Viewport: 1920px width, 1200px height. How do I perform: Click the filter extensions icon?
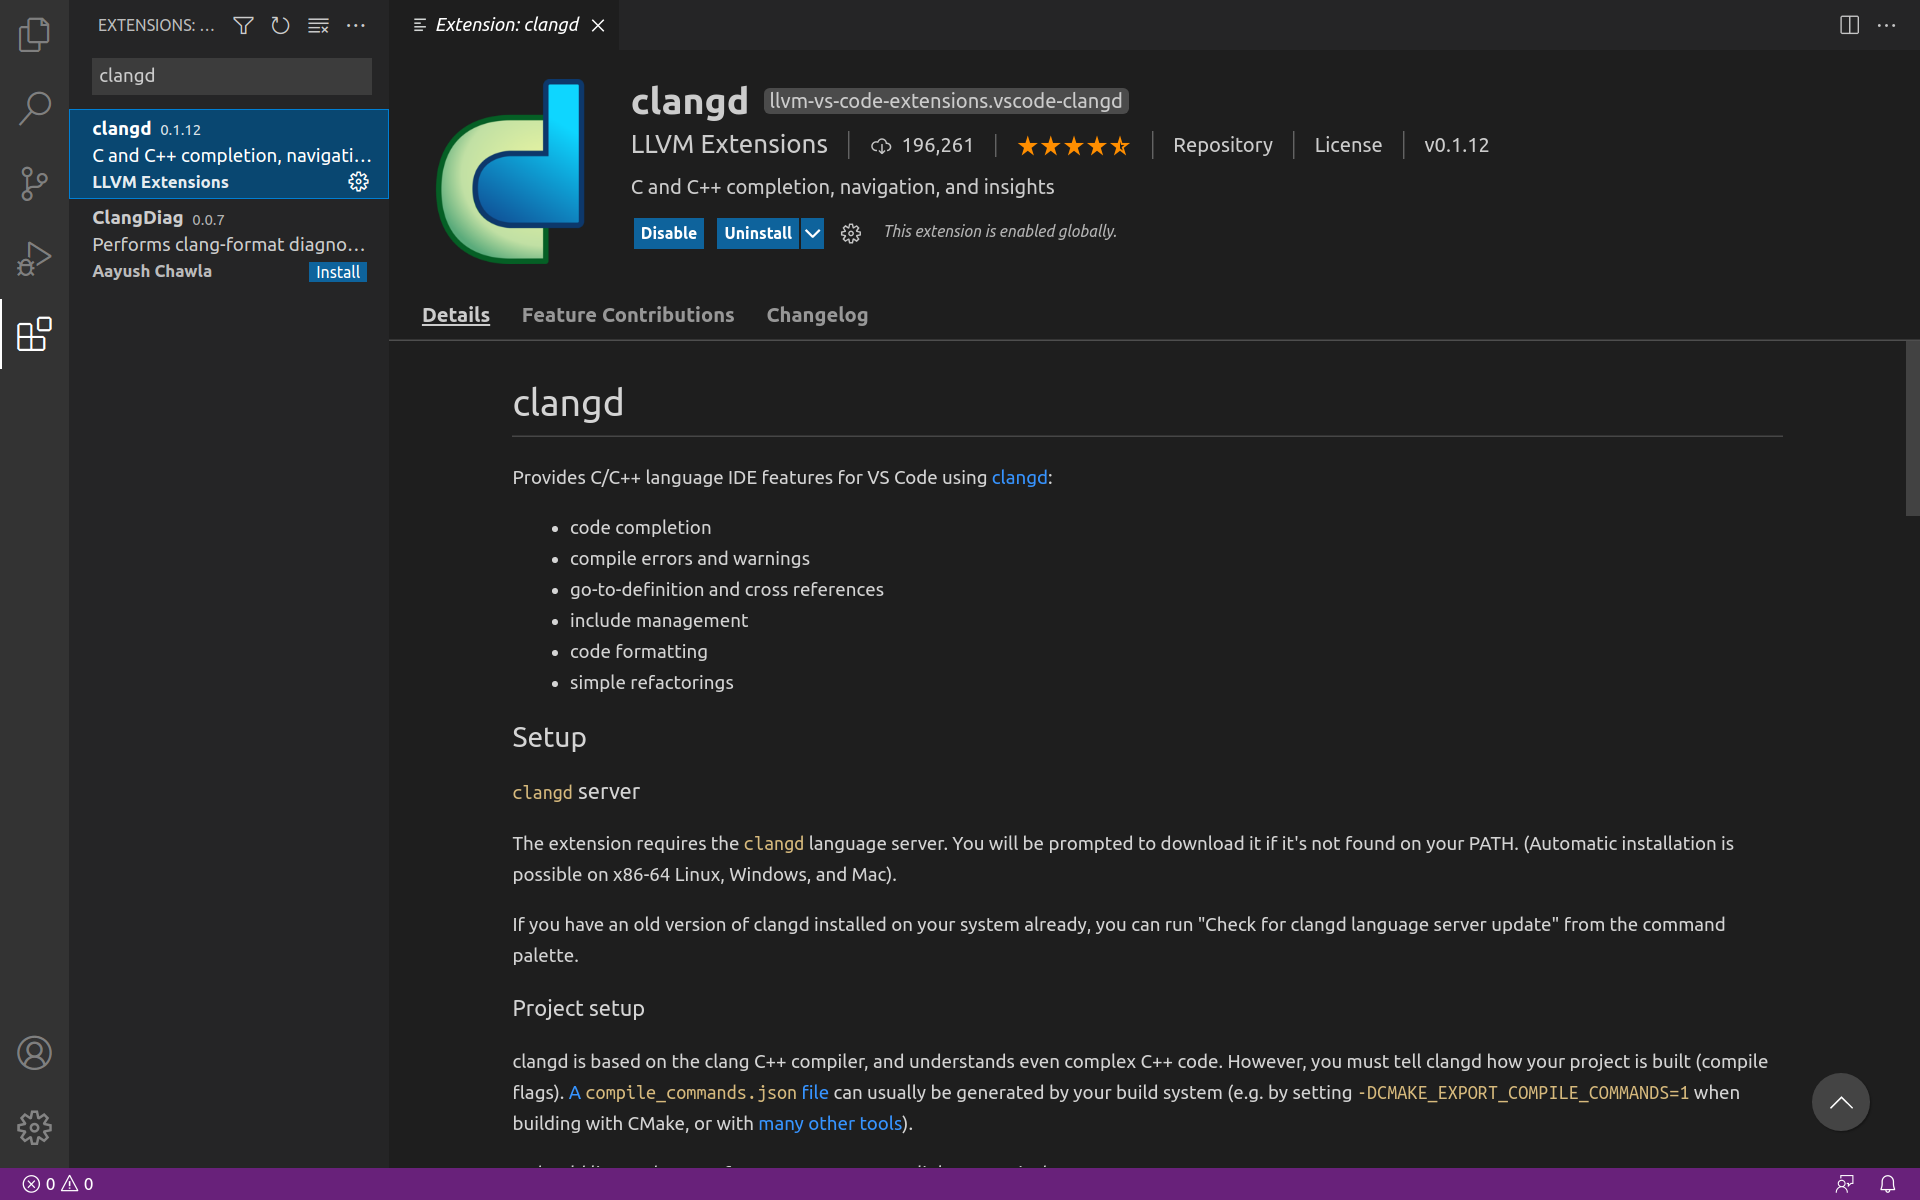click(243, 25)
